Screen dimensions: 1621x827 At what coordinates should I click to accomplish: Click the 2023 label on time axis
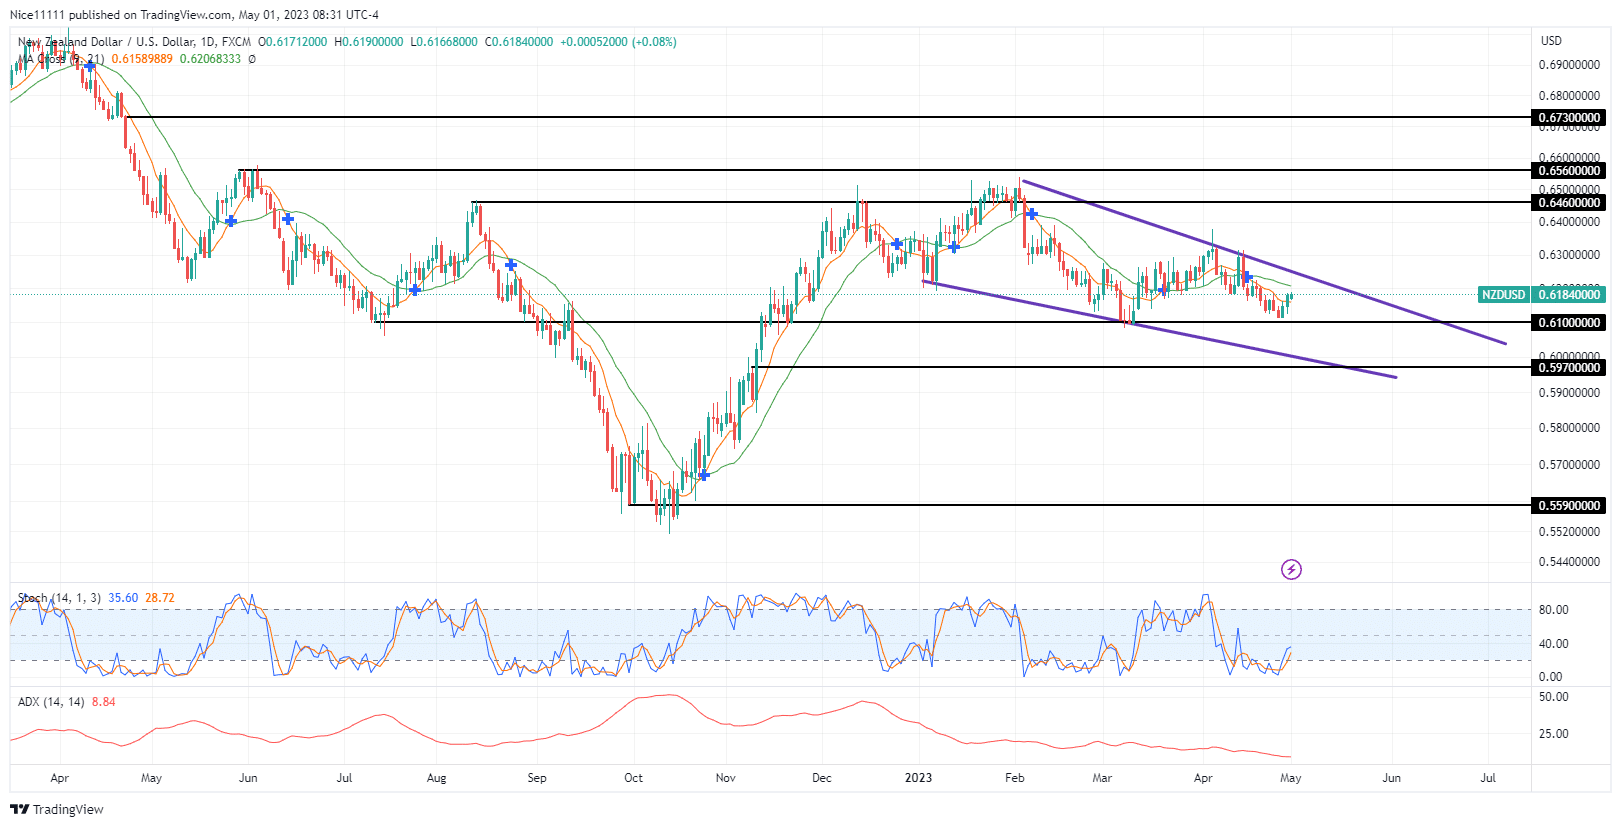[918, 778]
